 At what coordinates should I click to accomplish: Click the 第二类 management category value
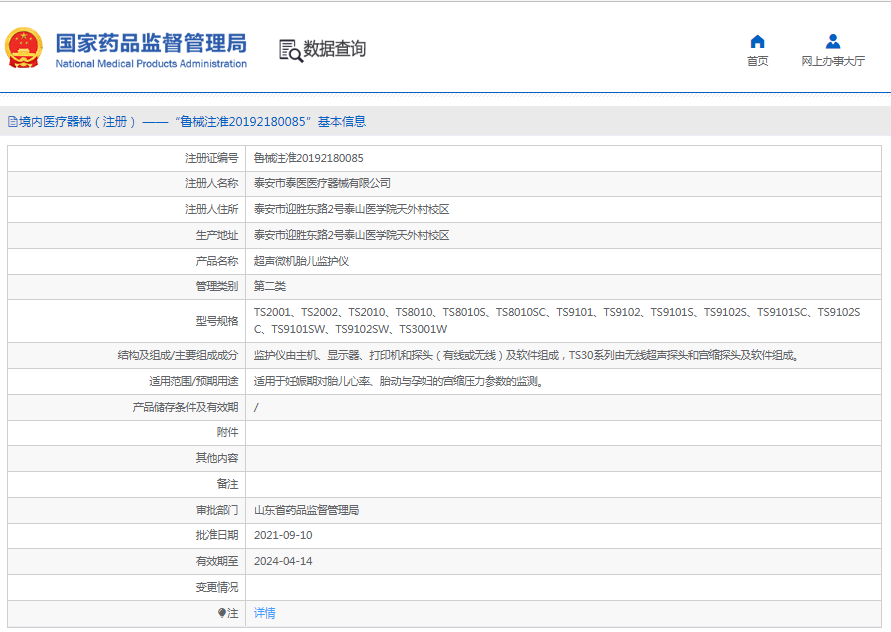click(x=270, y=286)
